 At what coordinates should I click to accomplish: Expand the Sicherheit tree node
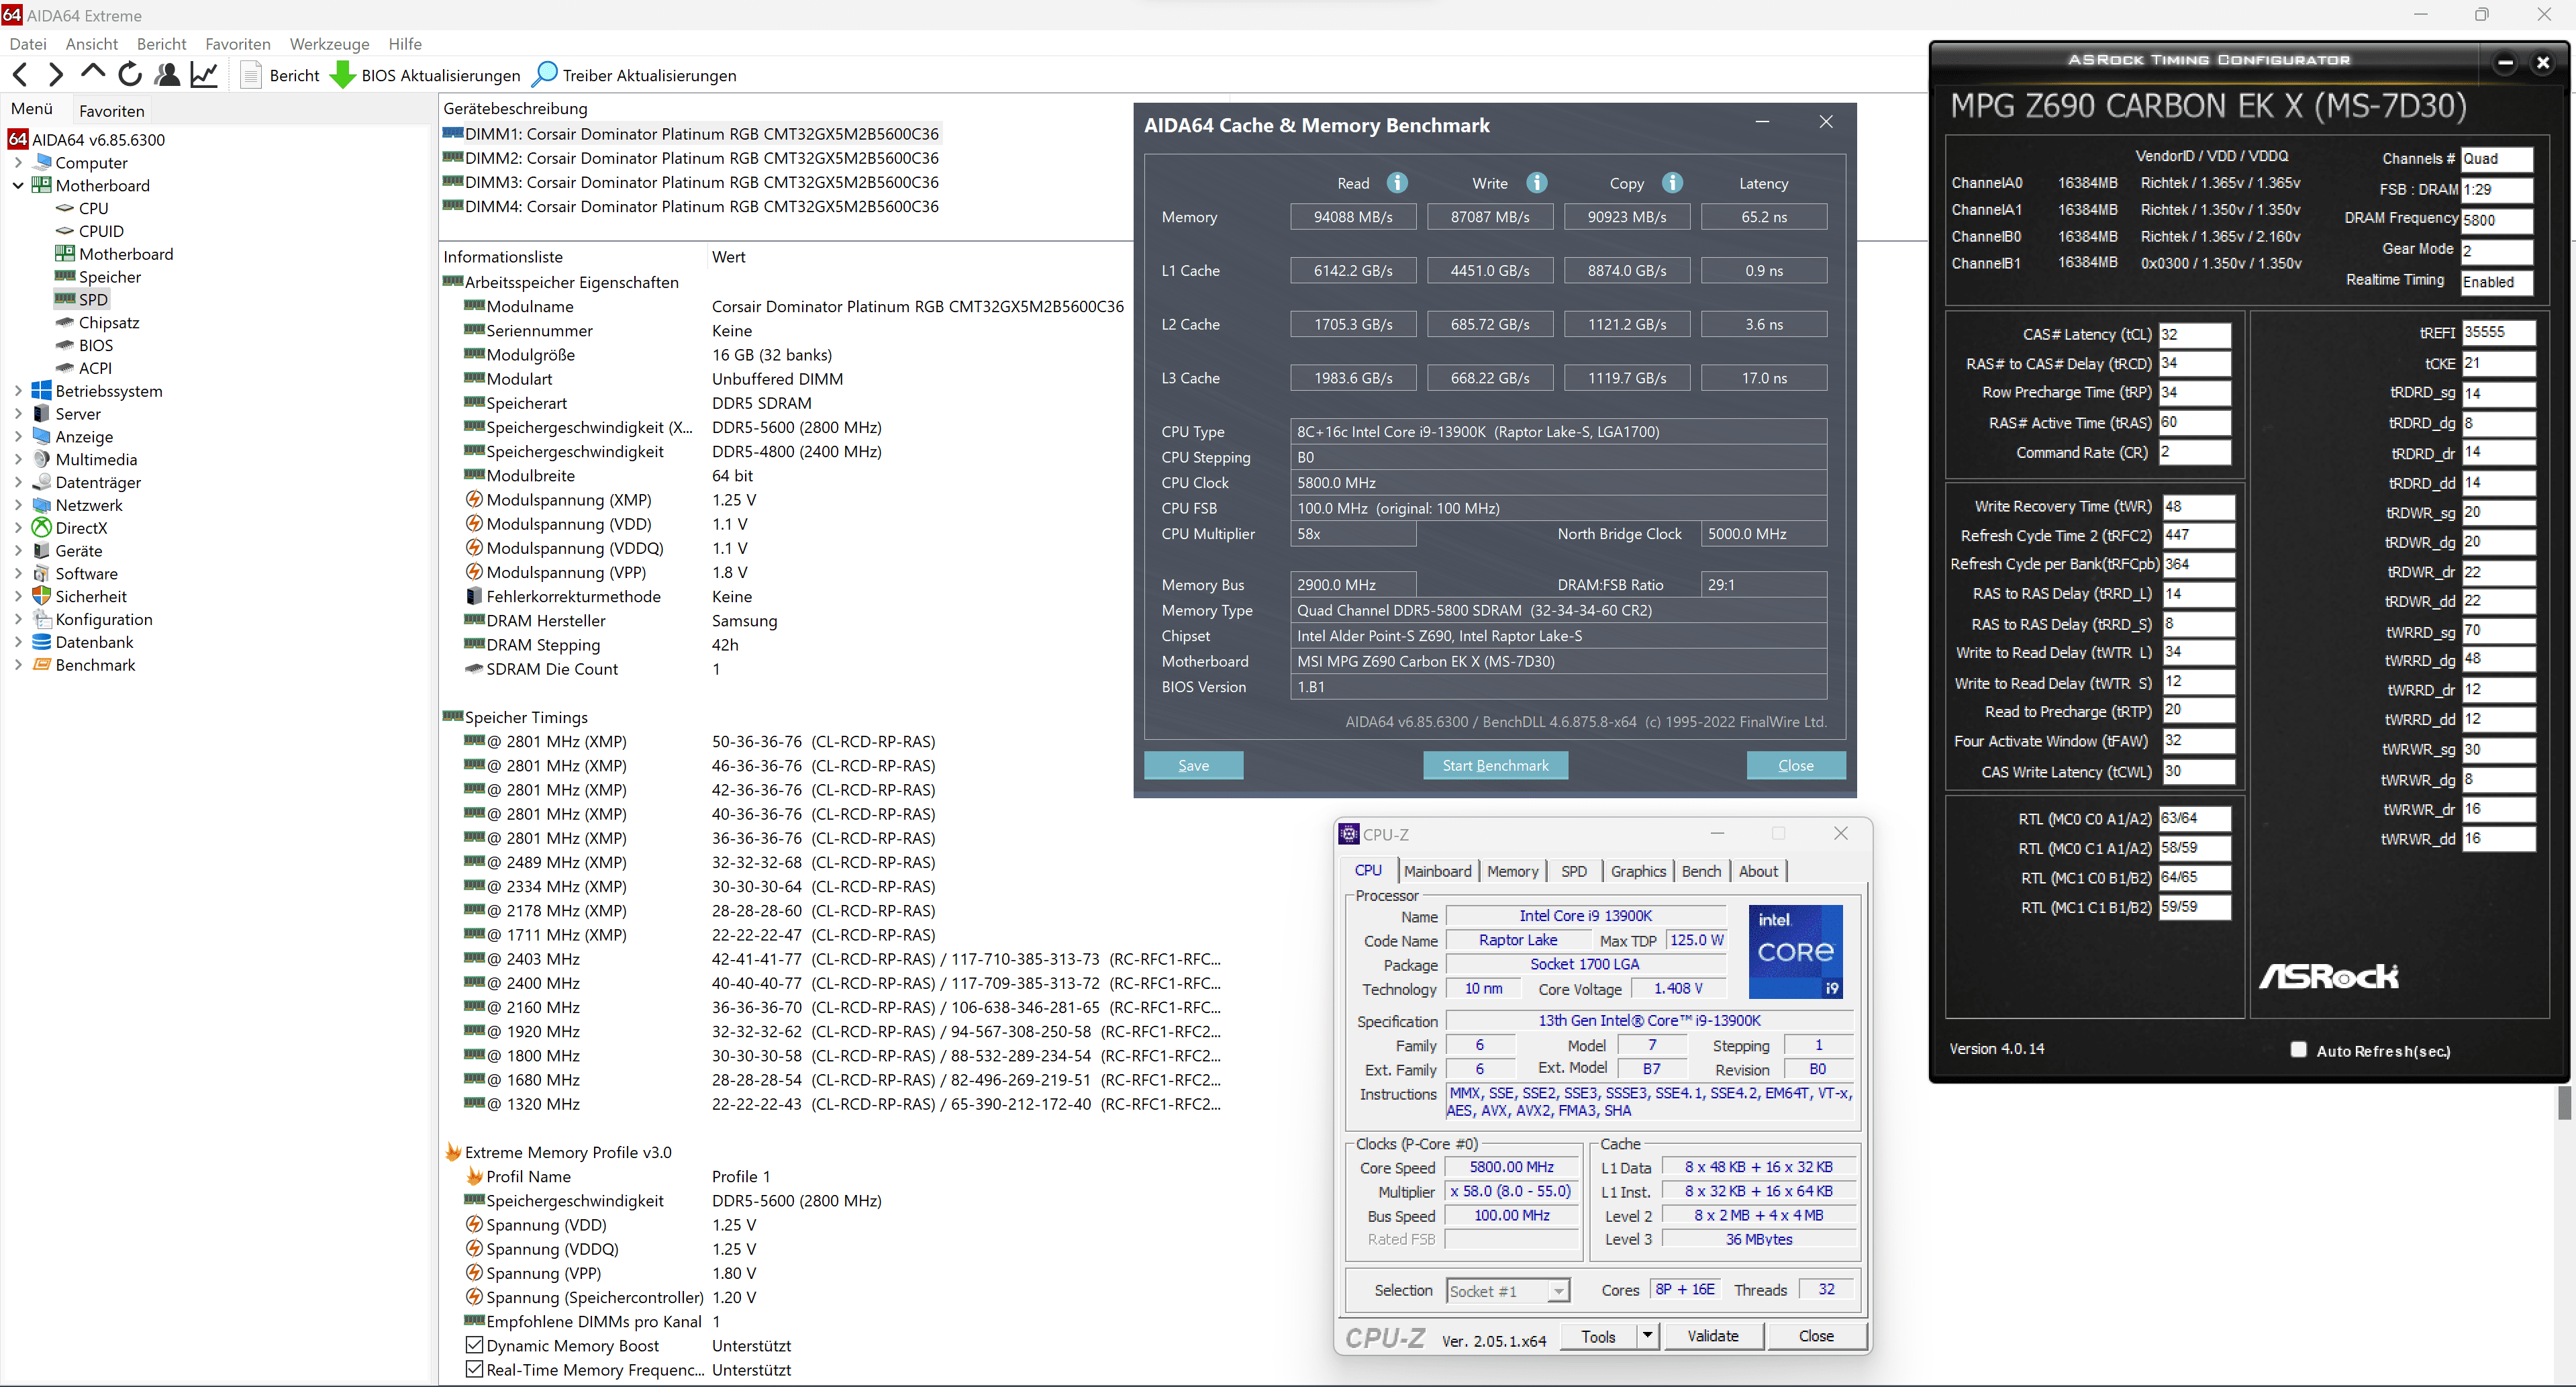click(x=18, y=597)
